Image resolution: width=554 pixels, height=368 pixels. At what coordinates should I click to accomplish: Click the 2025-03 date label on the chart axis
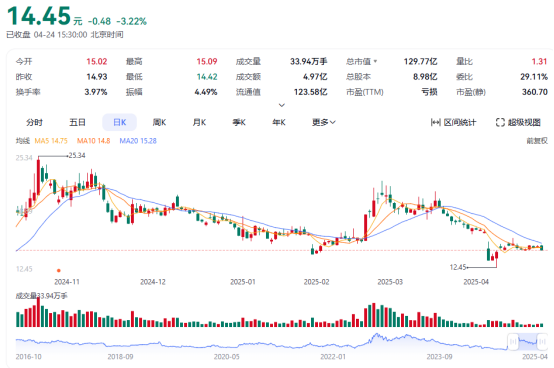pos(390,282)
